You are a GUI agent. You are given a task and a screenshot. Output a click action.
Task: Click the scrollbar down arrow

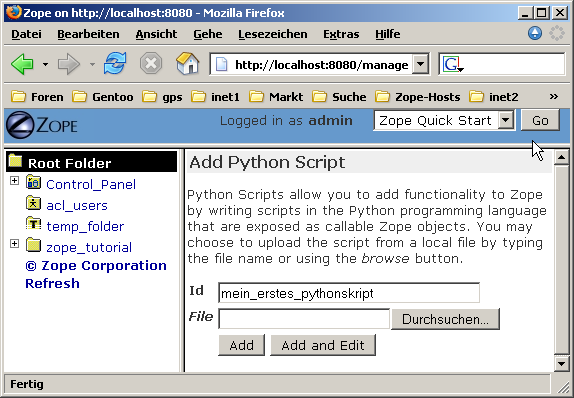561,364
